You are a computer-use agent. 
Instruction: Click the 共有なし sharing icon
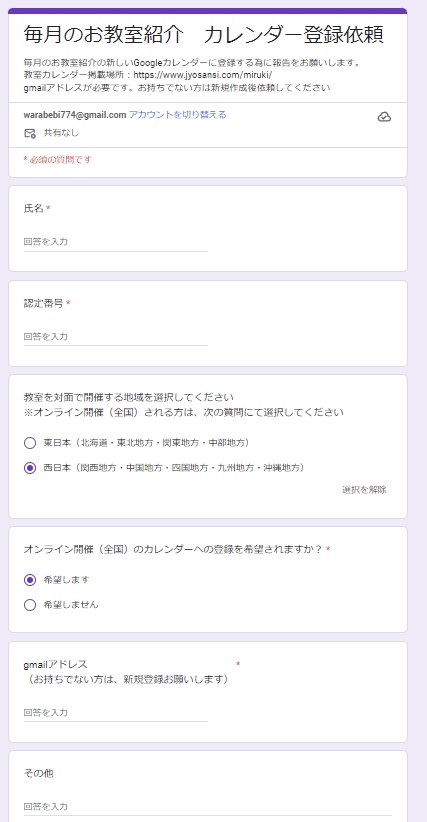pyautogui.click(x=30, y=133)
